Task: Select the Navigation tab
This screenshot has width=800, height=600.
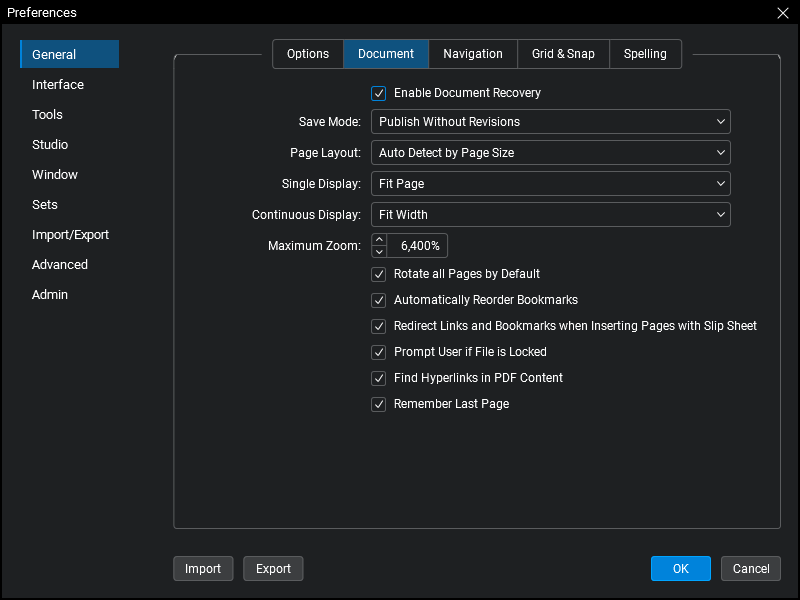Action: [473, 54]
